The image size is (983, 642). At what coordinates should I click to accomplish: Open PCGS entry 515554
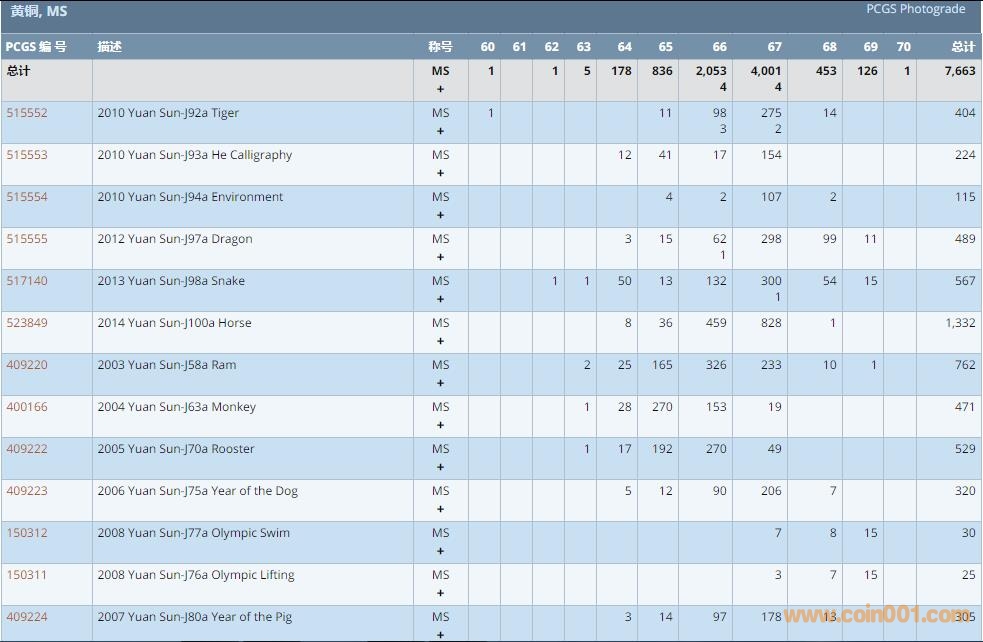coord(27,197)
